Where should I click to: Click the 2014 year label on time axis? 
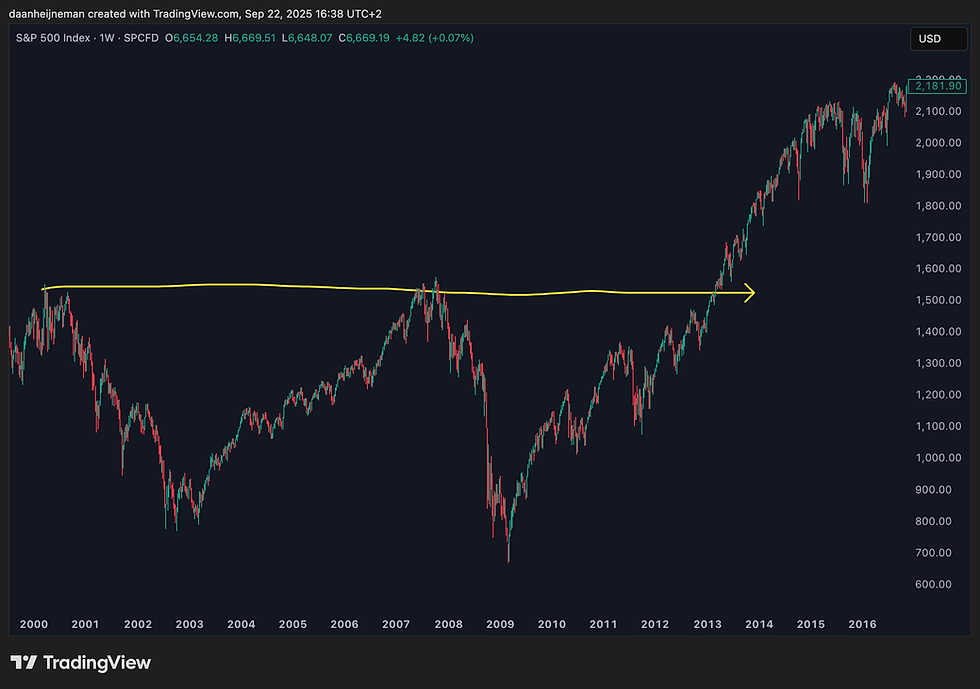click(759, 624)
